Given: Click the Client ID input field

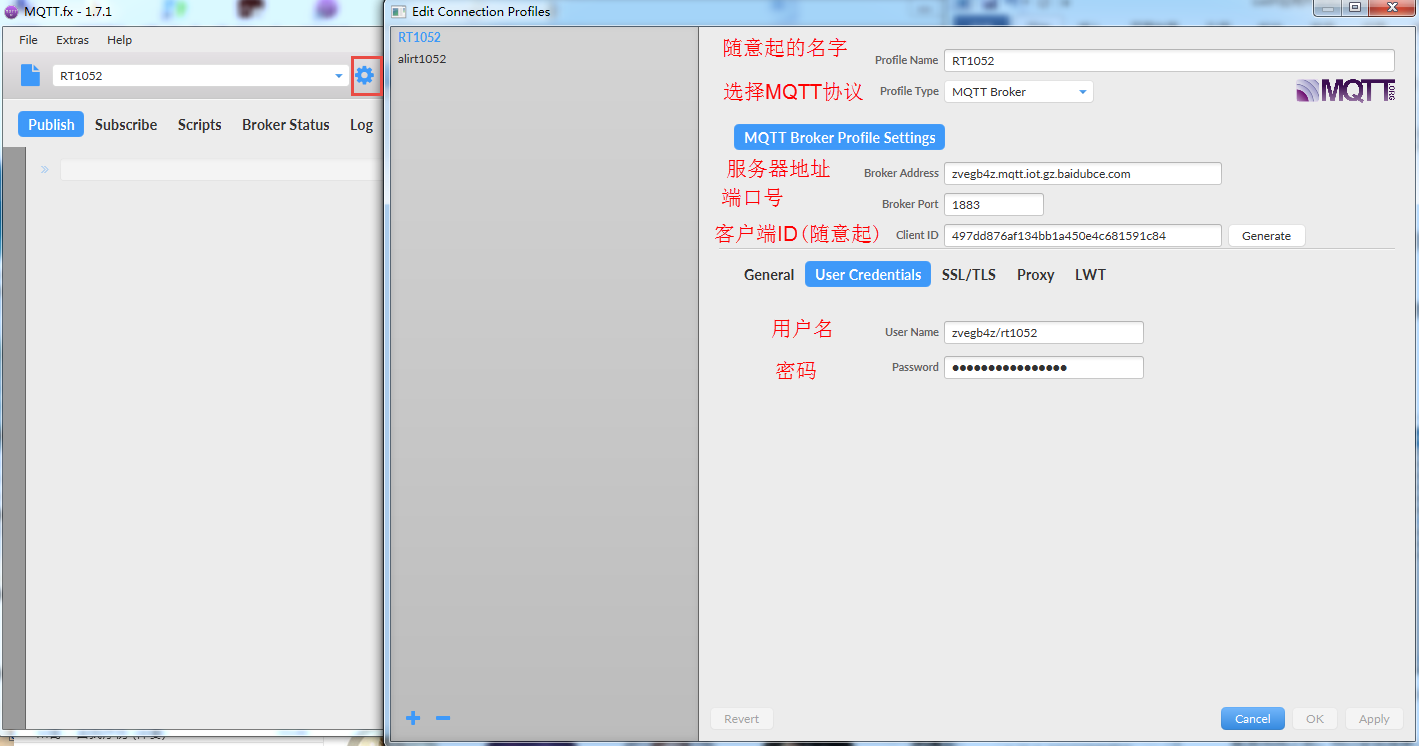Looking at the screenshot, I should point(1083,236).
